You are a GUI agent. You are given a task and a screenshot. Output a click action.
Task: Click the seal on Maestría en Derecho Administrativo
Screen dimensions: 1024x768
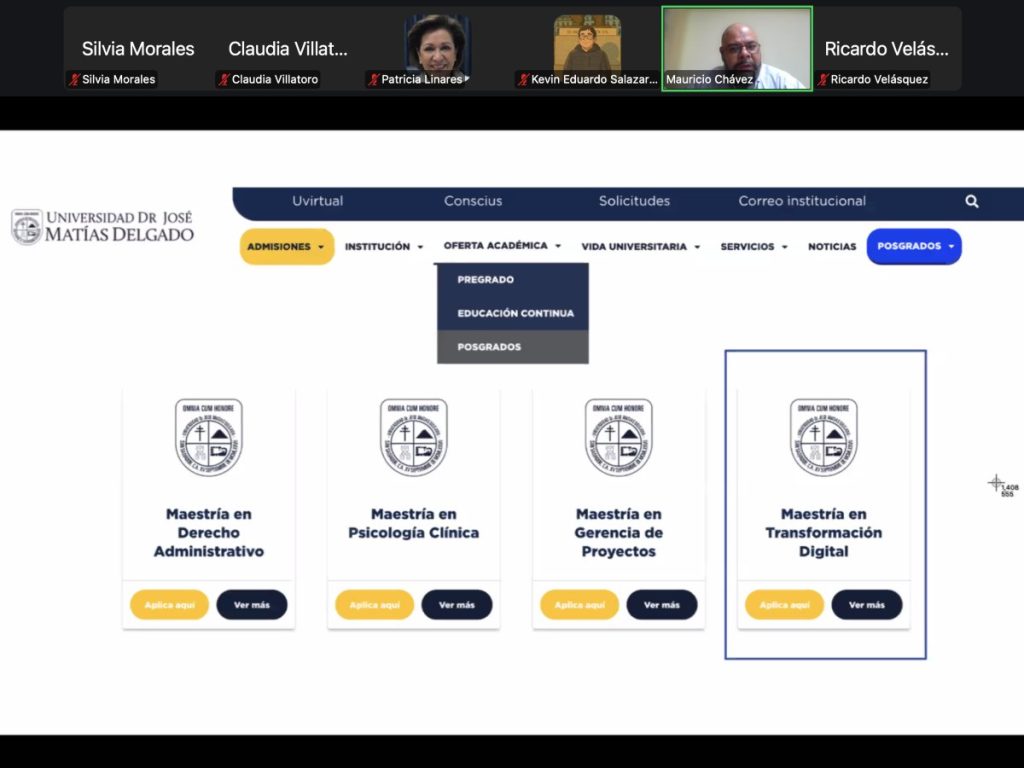208,436
